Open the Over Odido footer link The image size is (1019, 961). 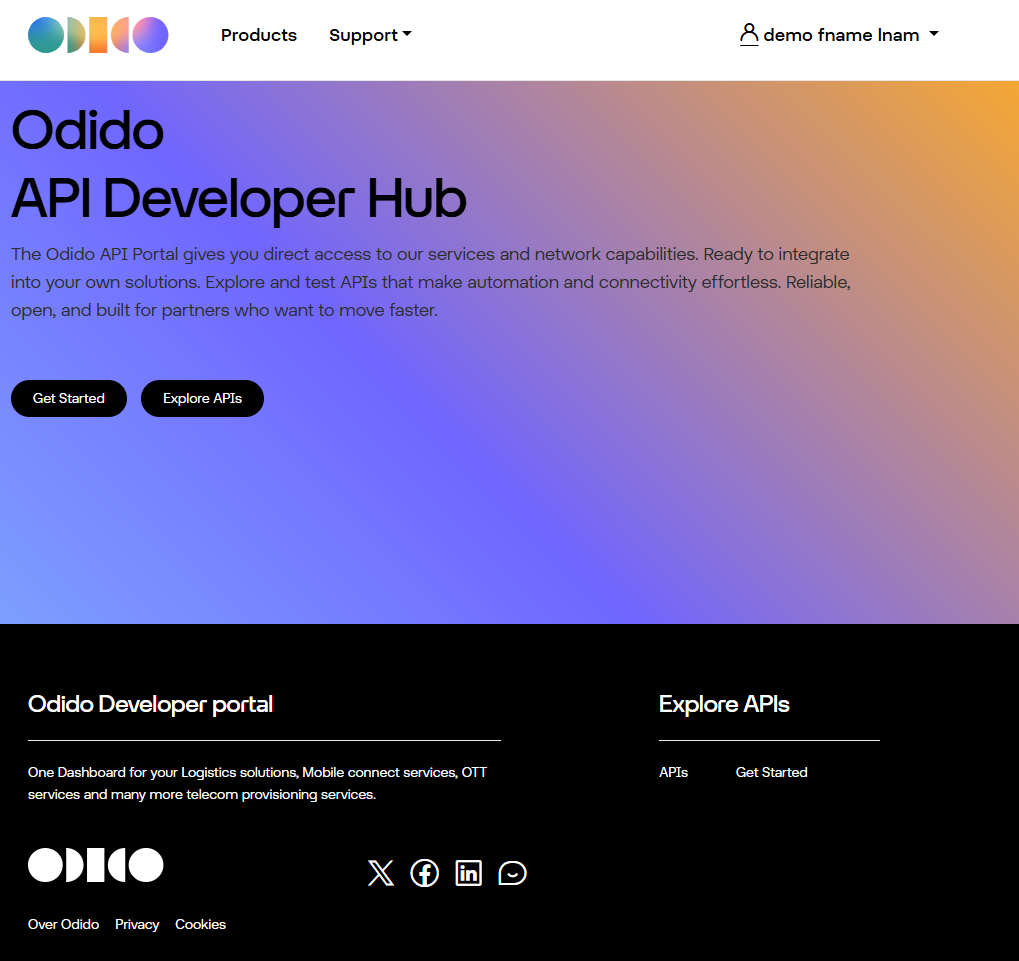pos(63,924)
